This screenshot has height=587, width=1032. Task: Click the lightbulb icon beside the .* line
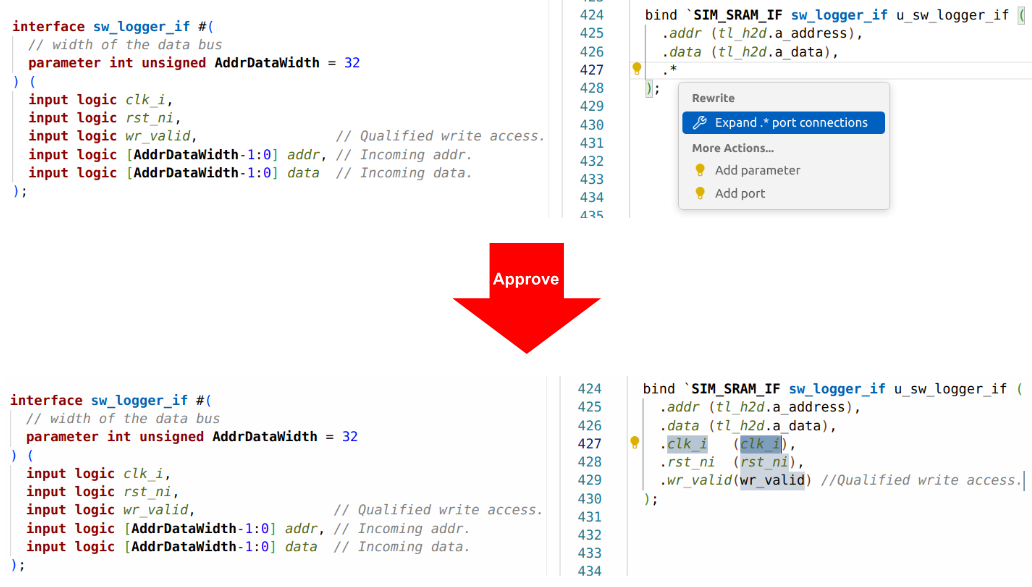pos(636,70)
